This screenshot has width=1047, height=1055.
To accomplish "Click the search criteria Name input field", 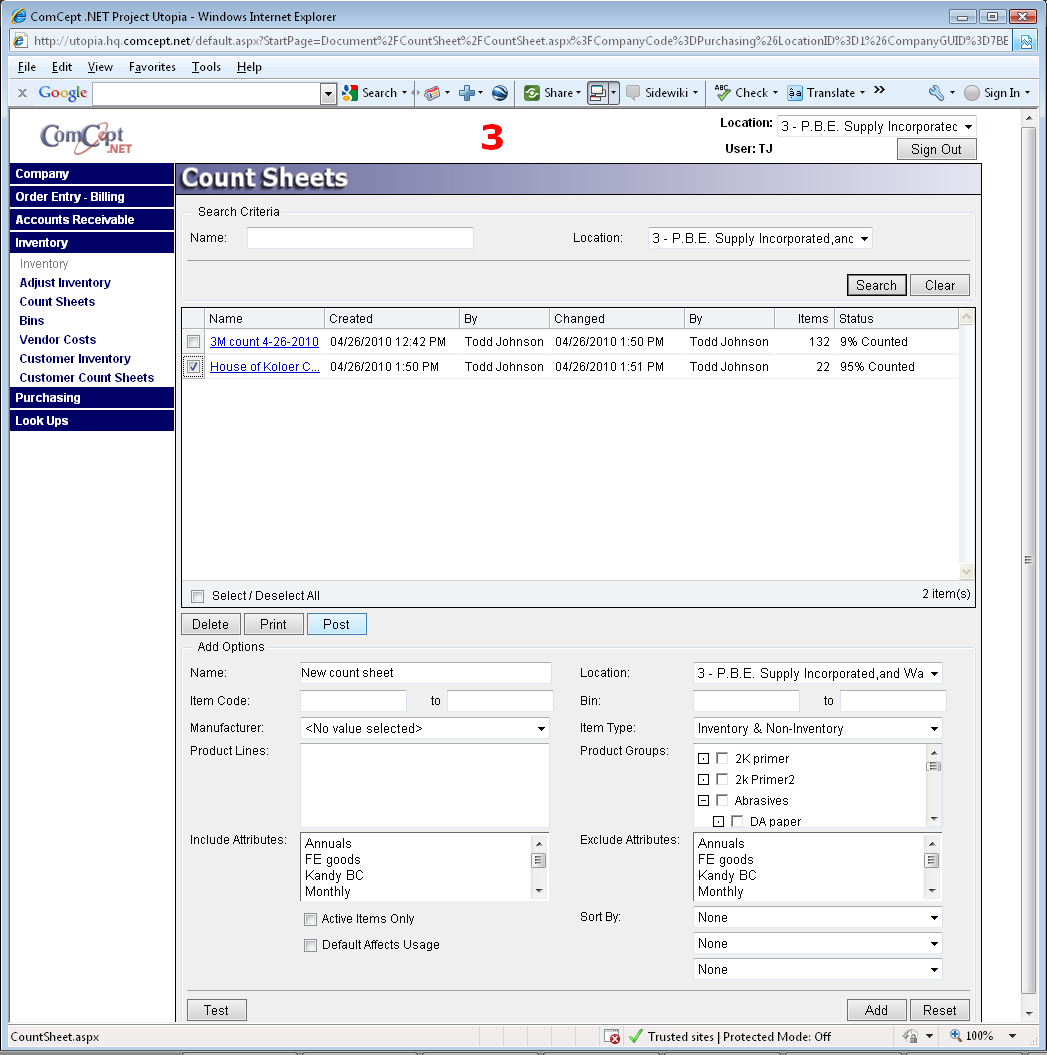I will point(360,238).
